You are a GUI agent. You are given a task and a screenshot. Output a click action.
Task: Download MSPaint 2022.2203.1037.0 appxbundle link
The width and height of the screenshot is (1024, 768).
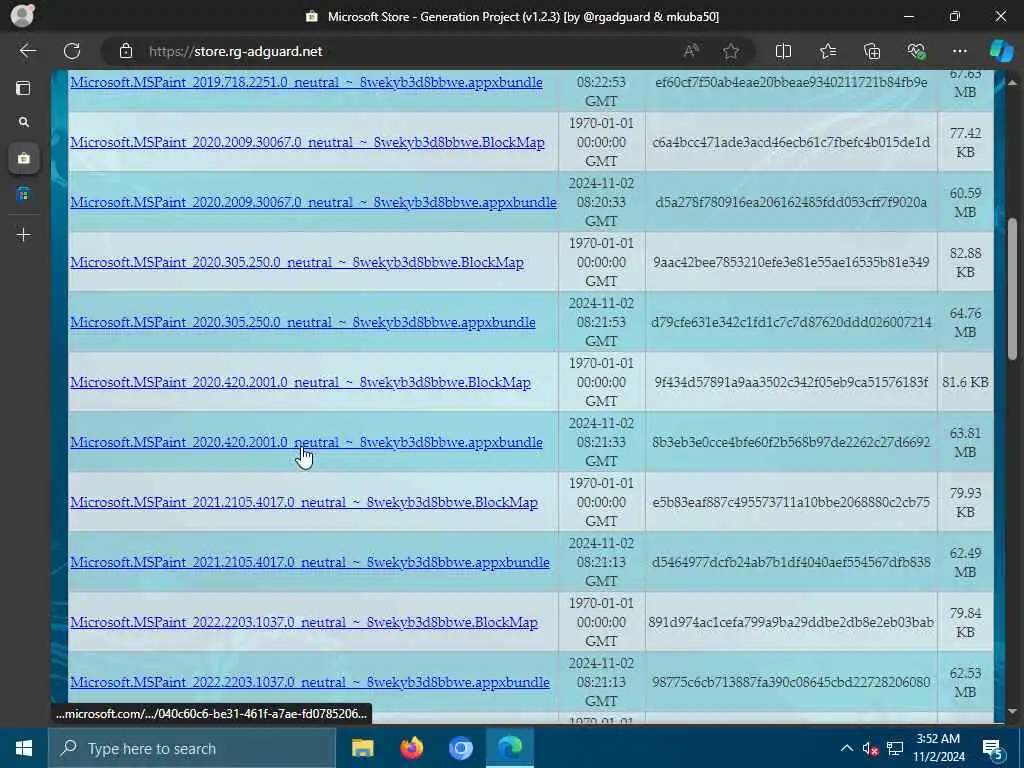pos(310,682)
